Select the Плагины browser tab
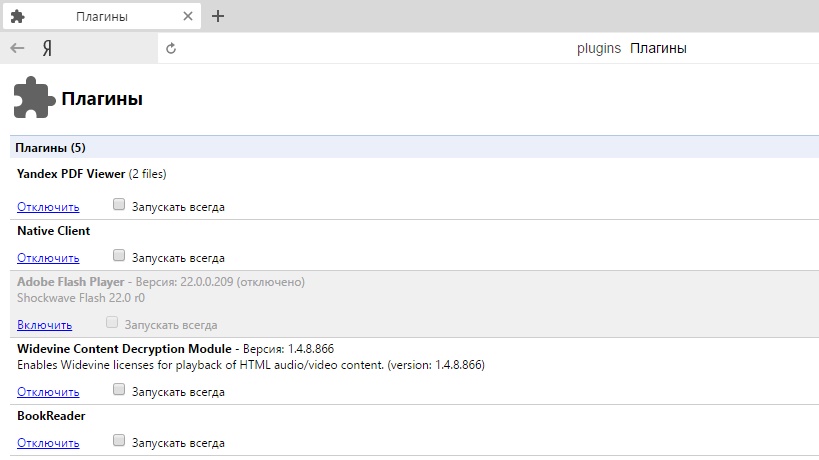Screen dimensions: 819x460 tap(102, 17)
